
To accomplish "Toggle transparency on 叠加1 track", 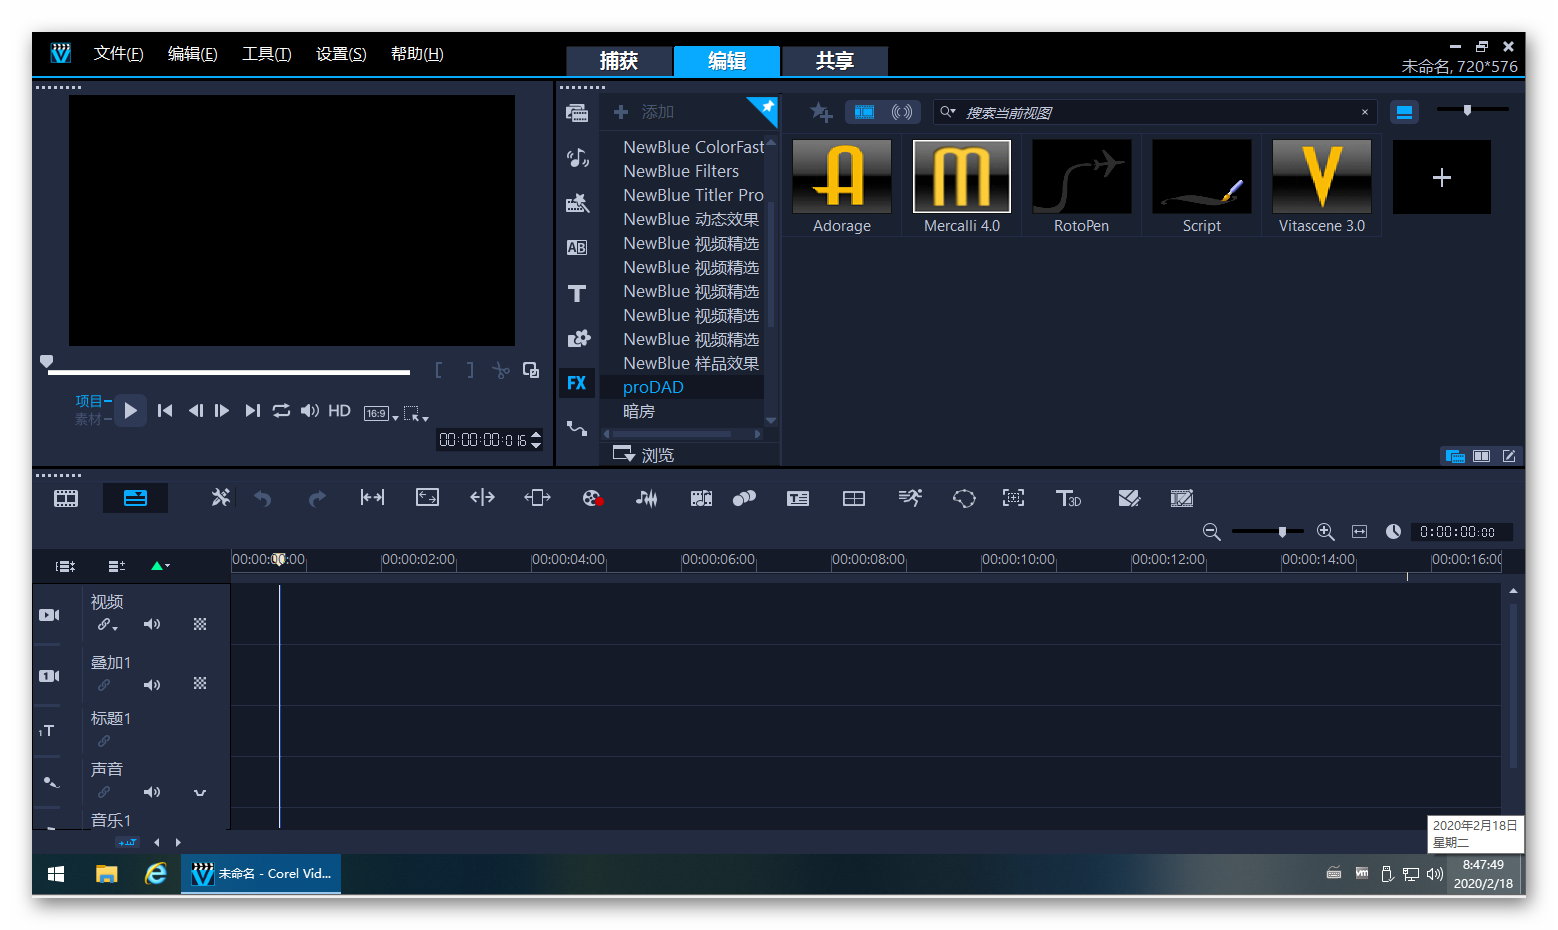I will 200,684.
